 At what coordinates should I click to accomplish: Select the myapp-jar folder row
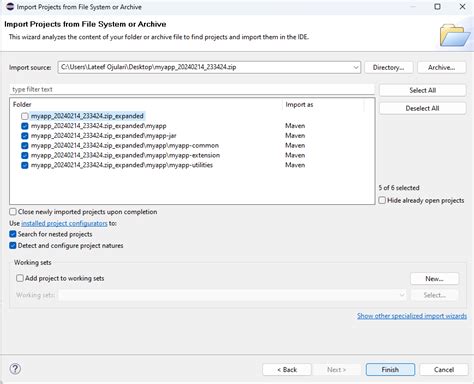tap(104, 136)
